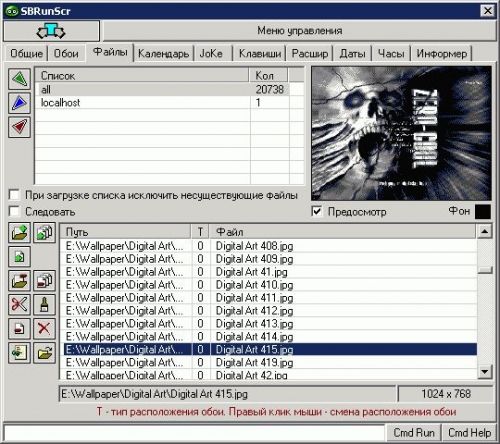
Task: Toggle the Следовать checkbox
Action: click(x=14, y=211)
